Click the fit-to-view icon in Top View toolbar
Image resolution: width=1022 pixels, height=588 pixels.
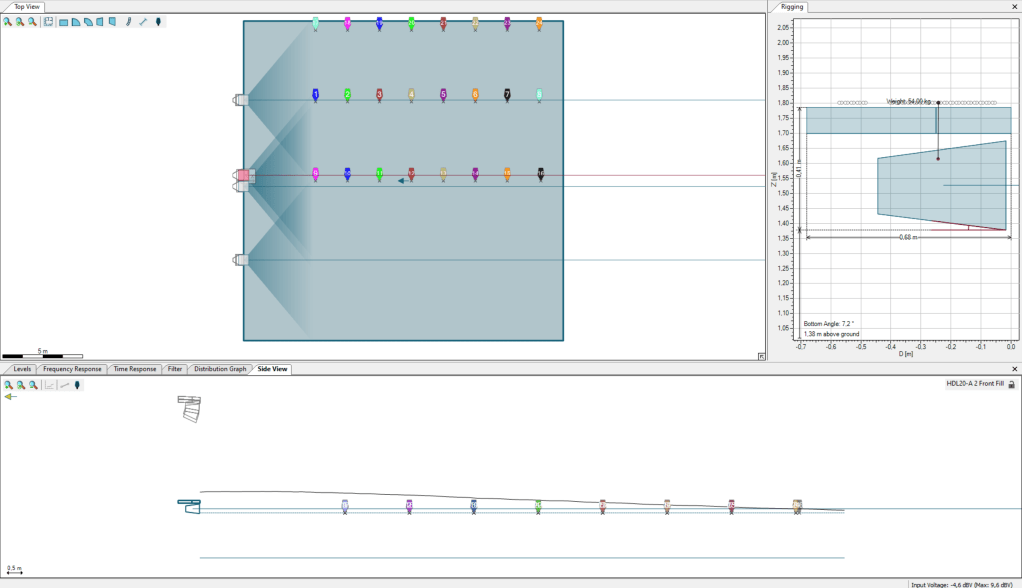click(48, 21)
